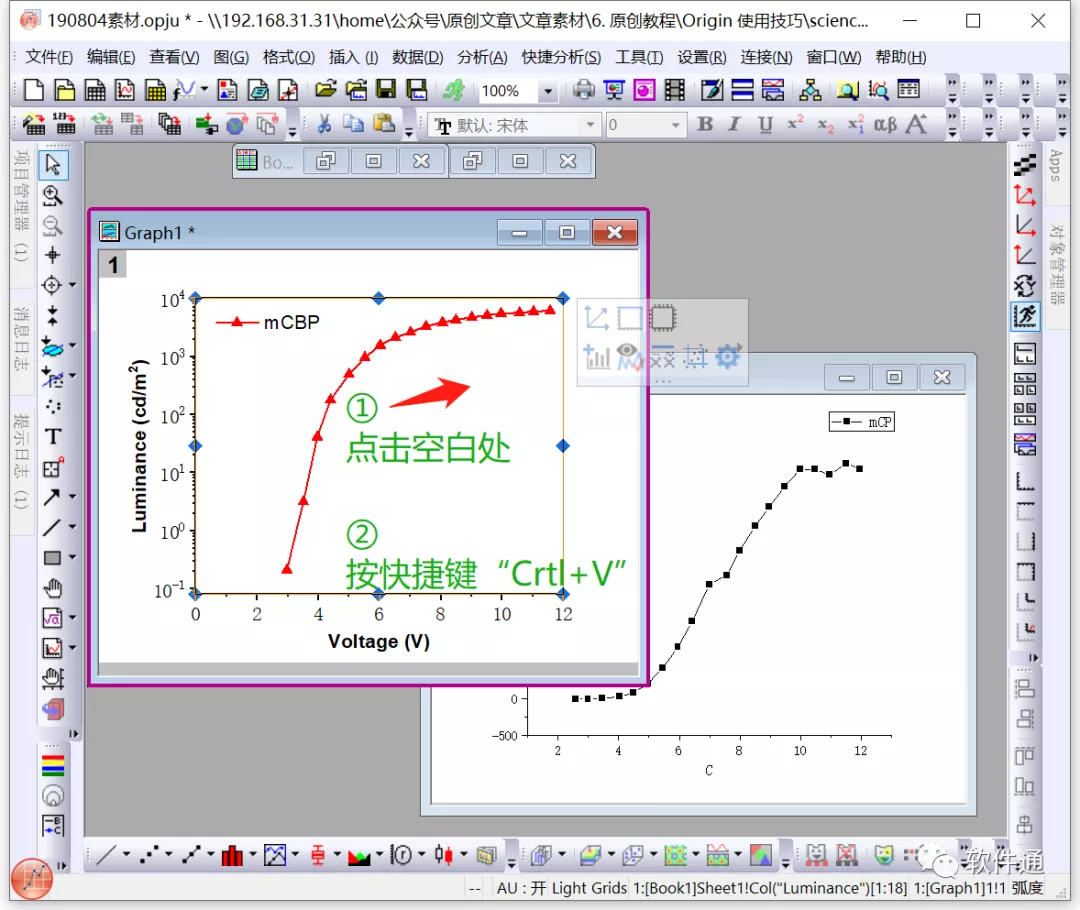Click the Open file icon
Image resolution: width=1080 pixels, height=910 pixels.
(325, 90)
